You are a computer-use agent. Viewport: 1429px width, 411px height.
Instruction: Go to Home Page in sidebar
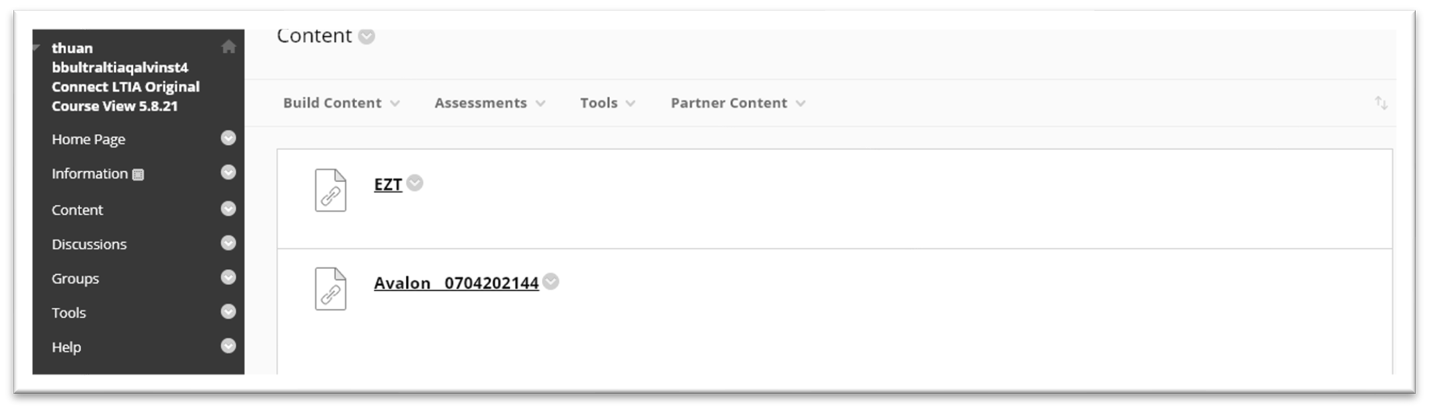coord(89,139)
